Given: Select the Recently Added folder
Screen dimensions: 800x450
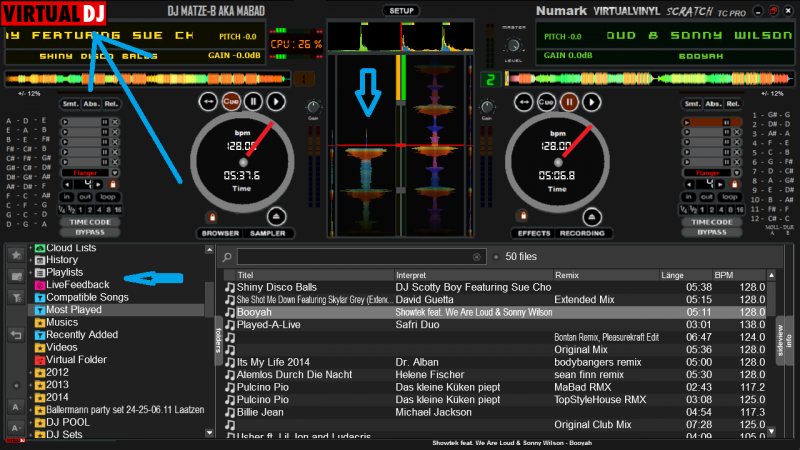Looking at the screenshot, I should pos(82,335).
